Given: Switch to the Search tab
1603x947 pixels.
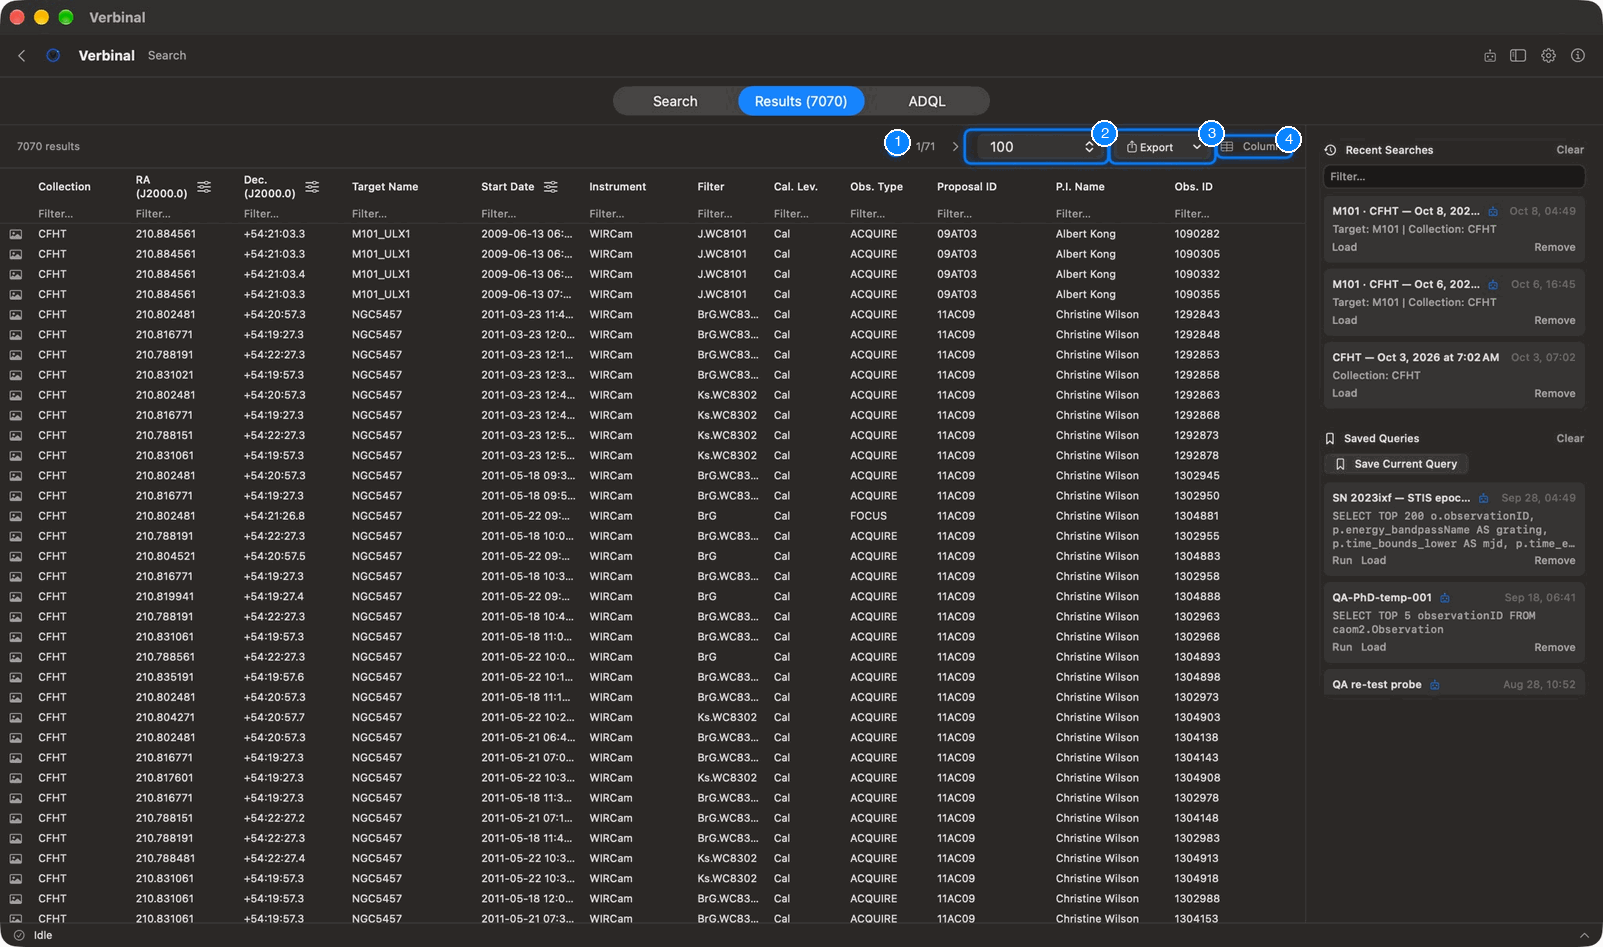Looking at the screenshot, I should [675, 101].
